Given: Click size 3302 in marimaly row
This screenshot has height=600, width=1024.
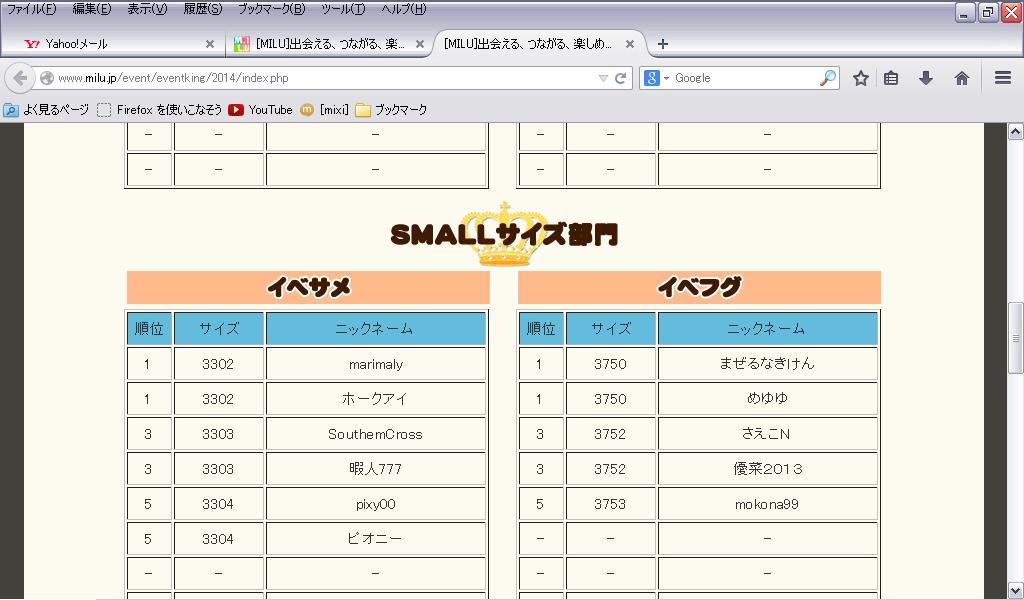Looking at the screenshot, I should [218, 364].
